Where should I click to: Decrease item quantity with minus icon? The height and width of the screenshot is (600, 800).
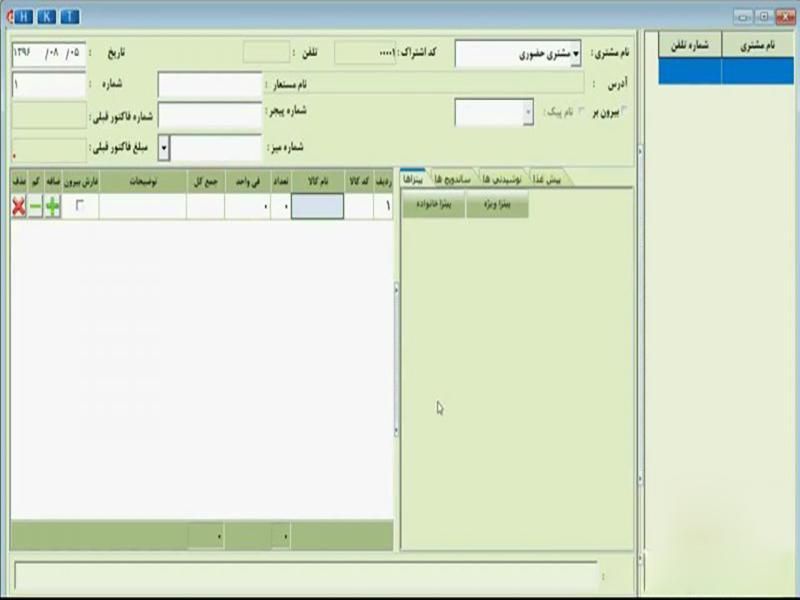35,207
